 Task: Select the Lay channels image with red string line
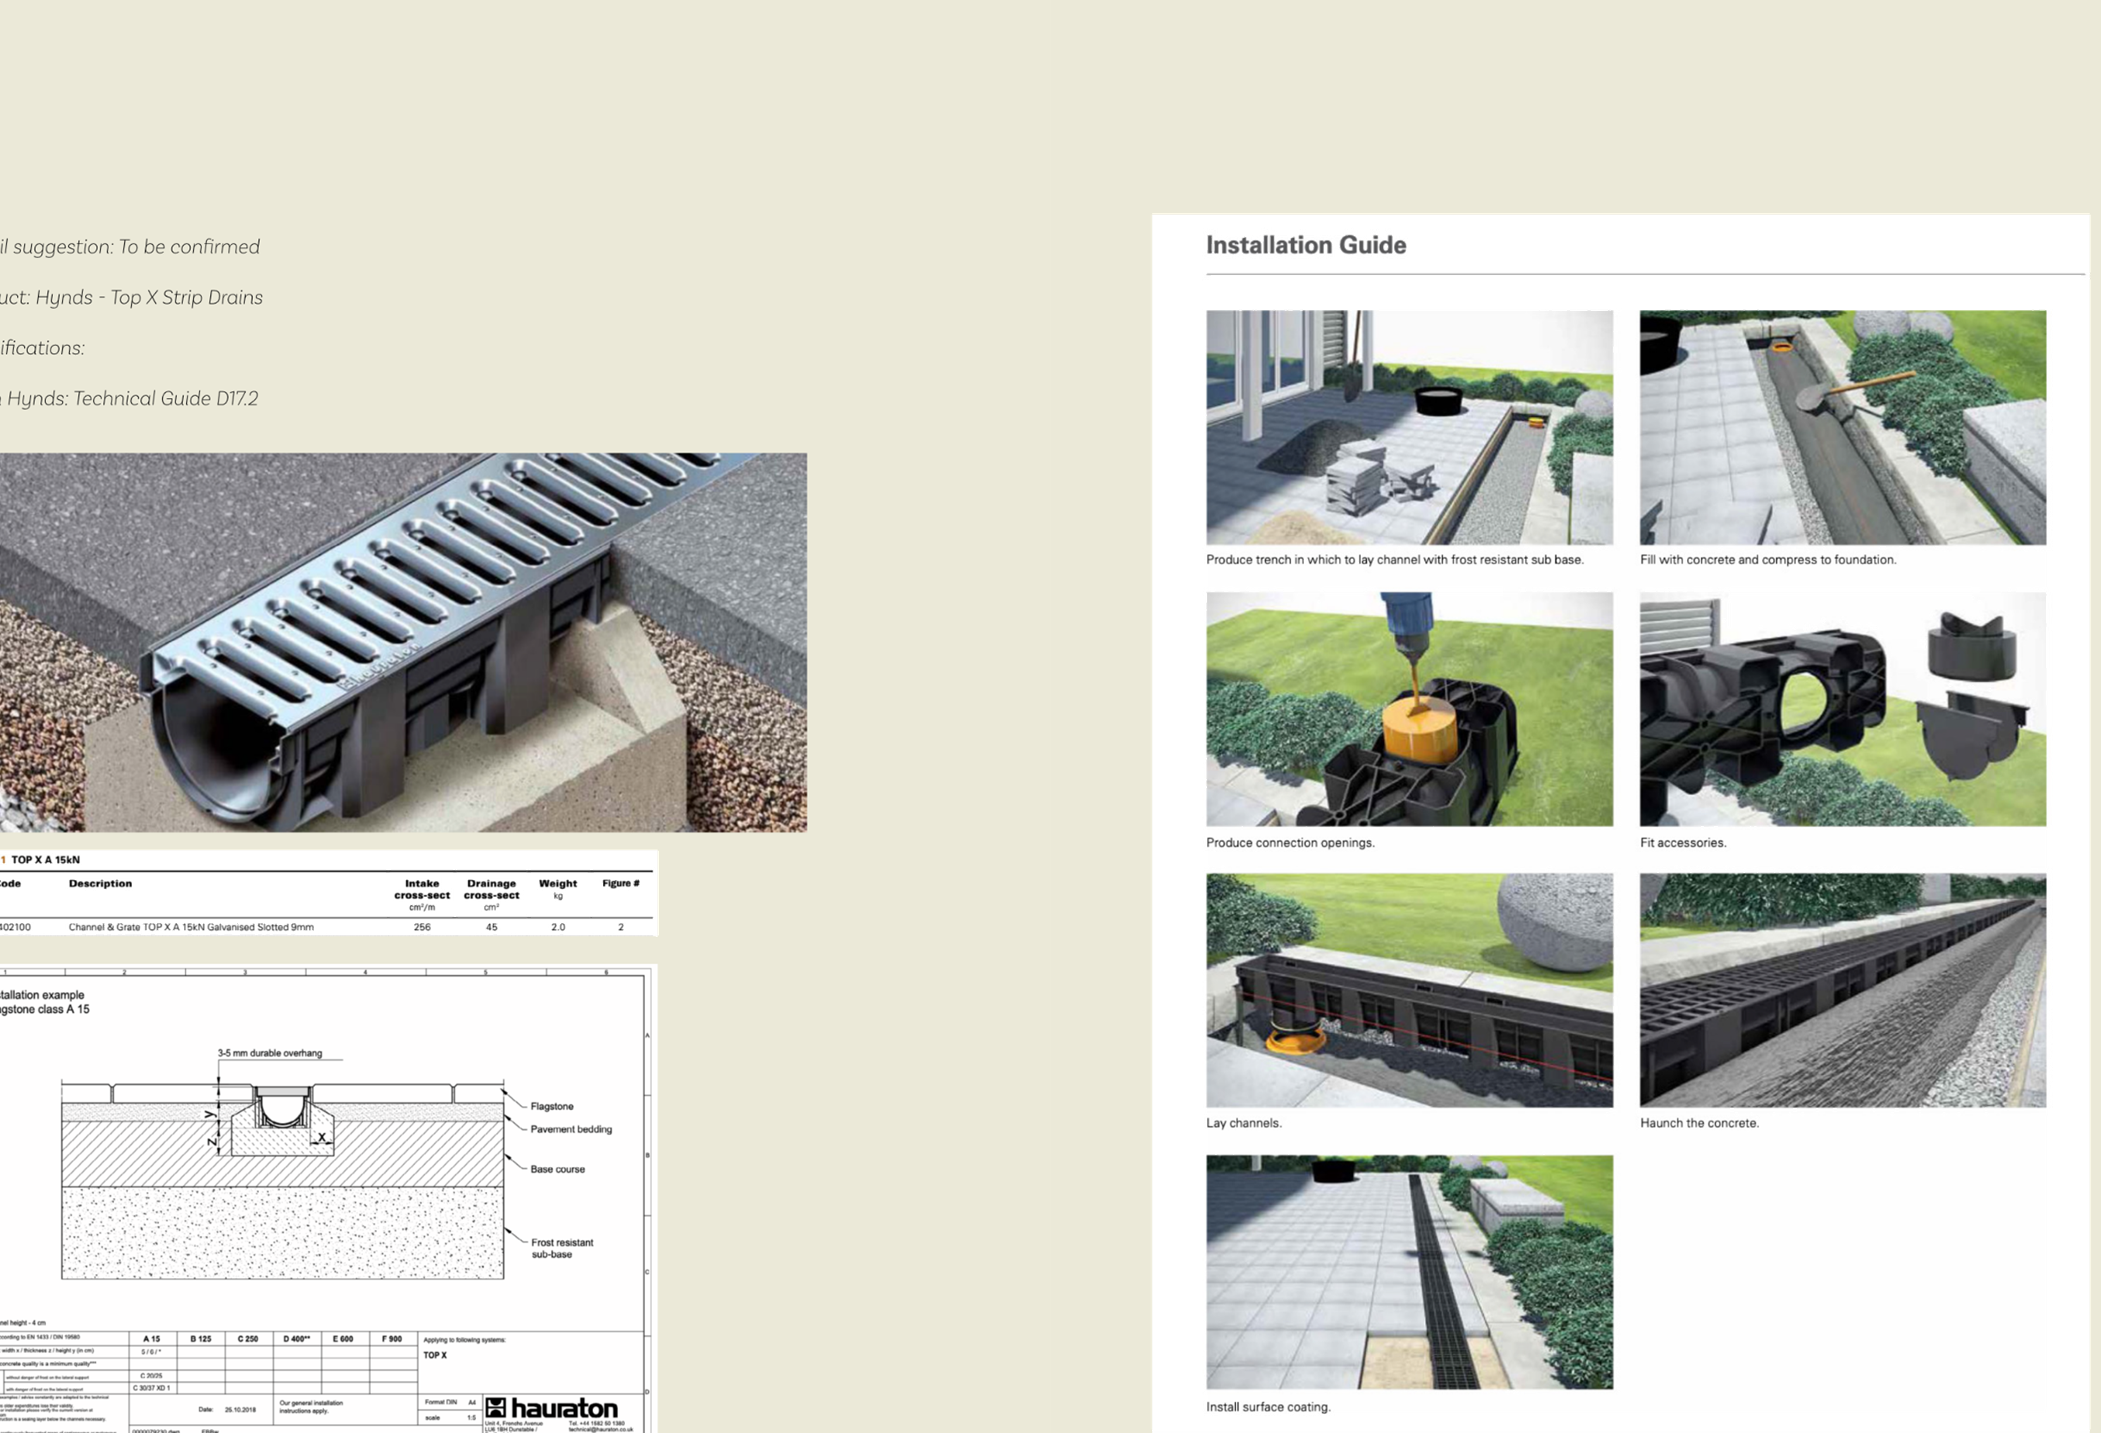click(1409, 990)
